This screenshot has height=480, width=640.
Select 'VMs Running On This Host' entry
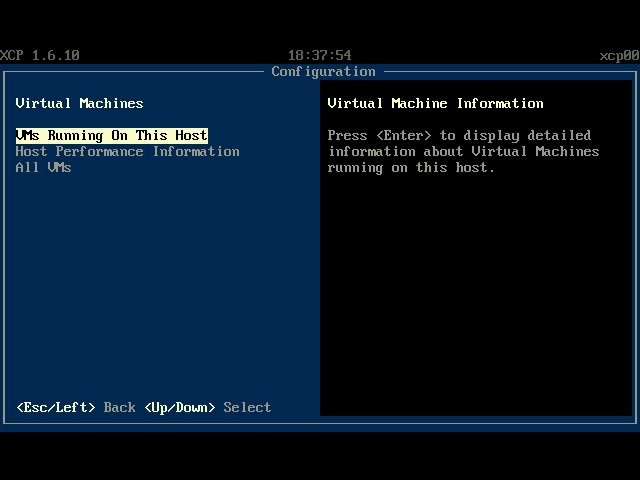pos(111,136)
